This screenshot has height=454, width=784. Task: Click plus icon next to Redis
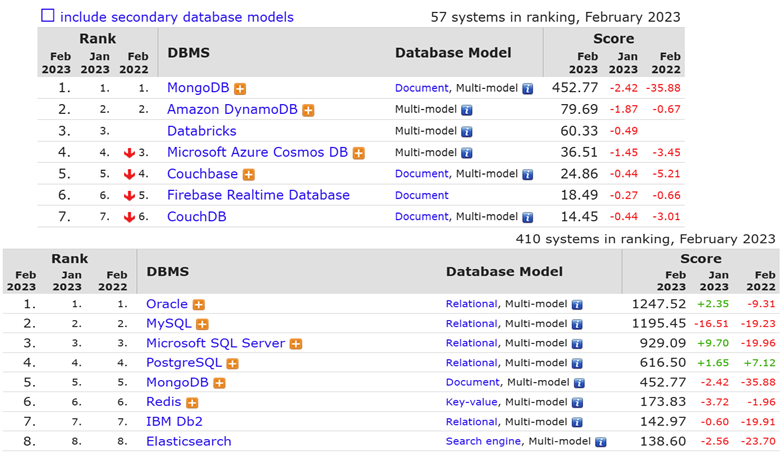tap(192, 403)
